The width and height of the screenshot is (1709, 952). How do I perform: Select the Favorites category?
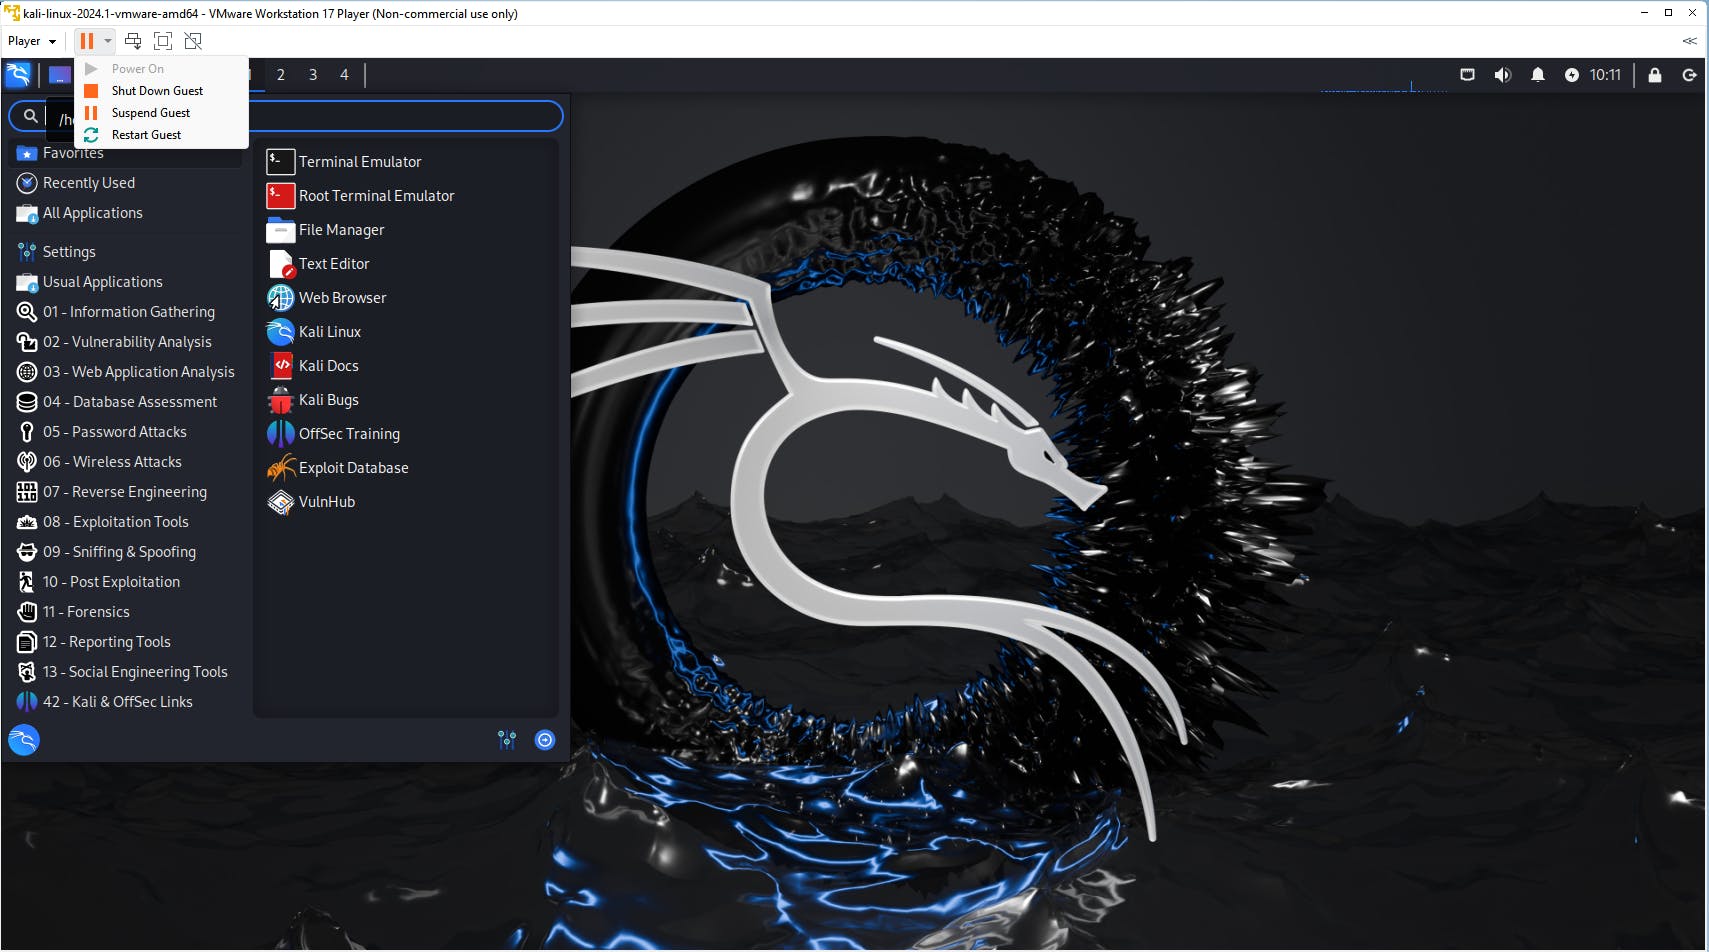coord(126,153)
